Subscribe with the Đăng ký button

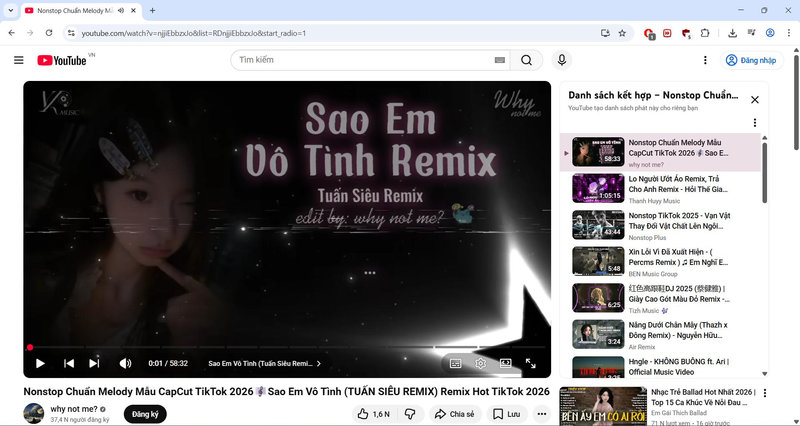(x=145, y=414)
